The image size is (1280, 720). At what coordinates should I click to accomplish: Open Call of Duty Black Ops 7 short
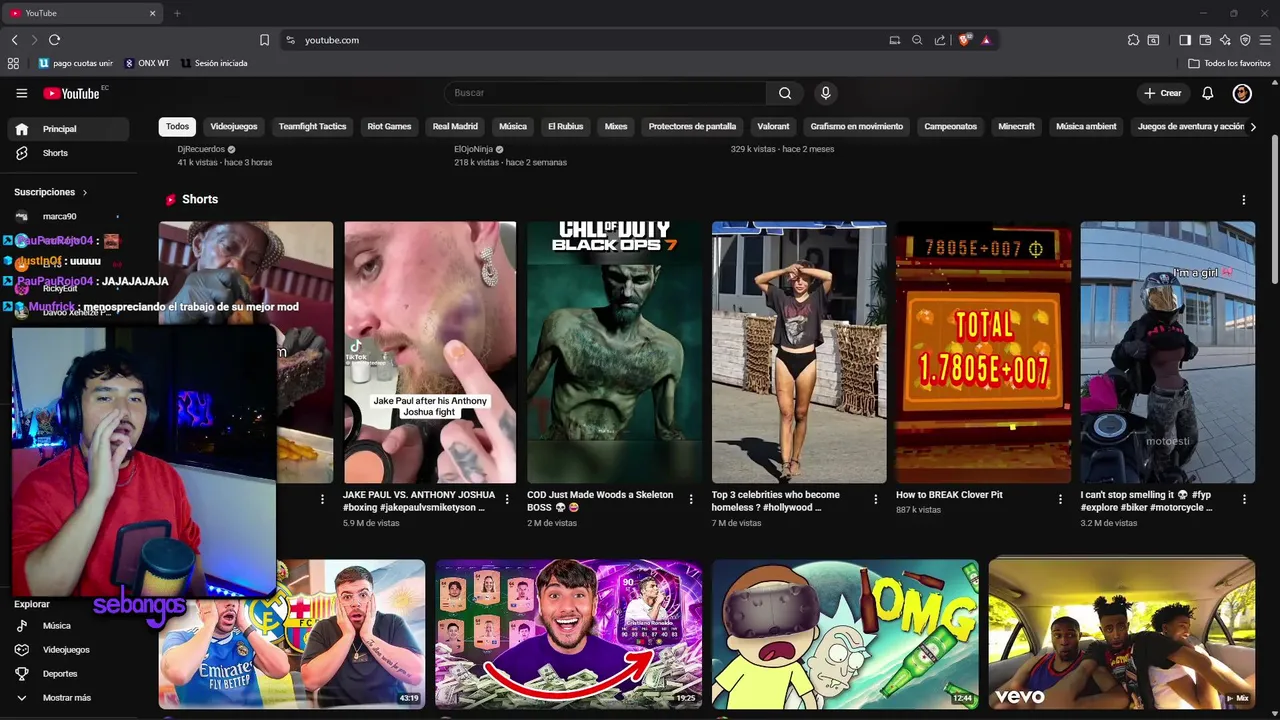pyautogui.click(x=615, y=352)
